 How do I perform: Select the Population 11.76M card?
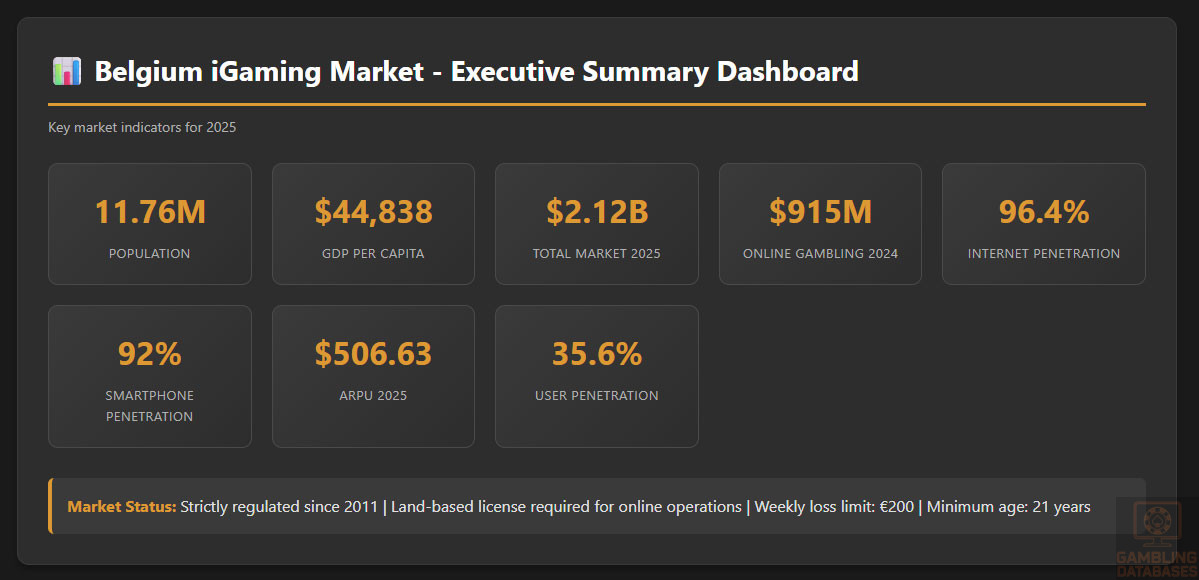(x=150, y=224)
